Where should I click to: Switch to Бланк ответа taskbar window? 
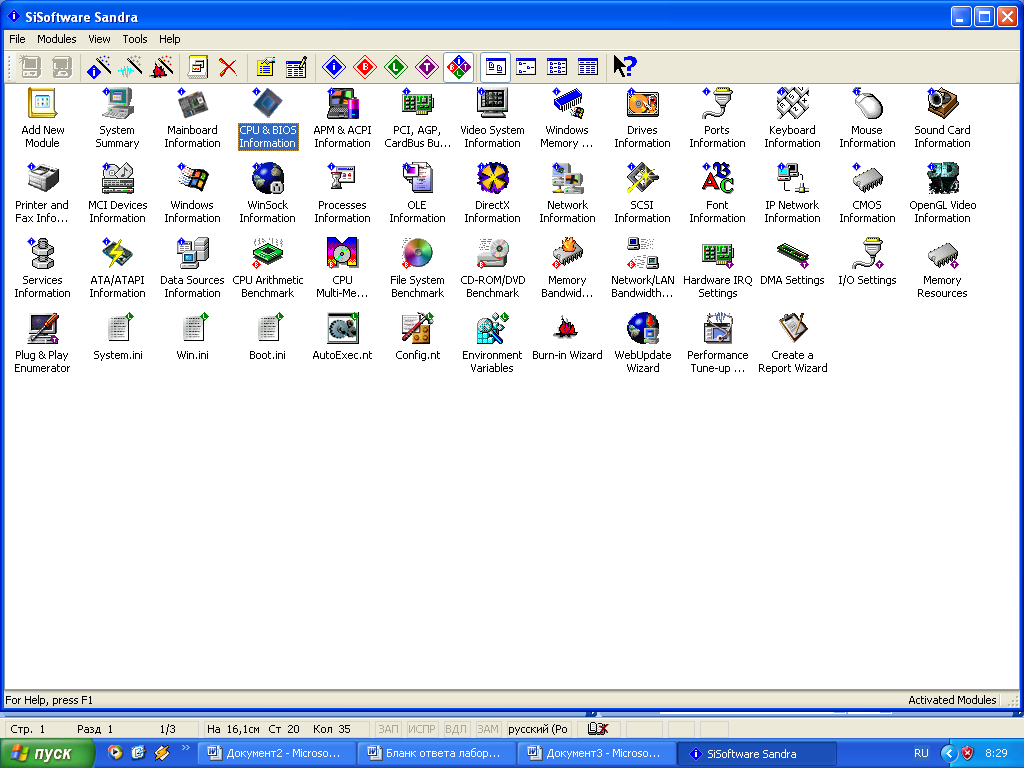click(437, 754)
